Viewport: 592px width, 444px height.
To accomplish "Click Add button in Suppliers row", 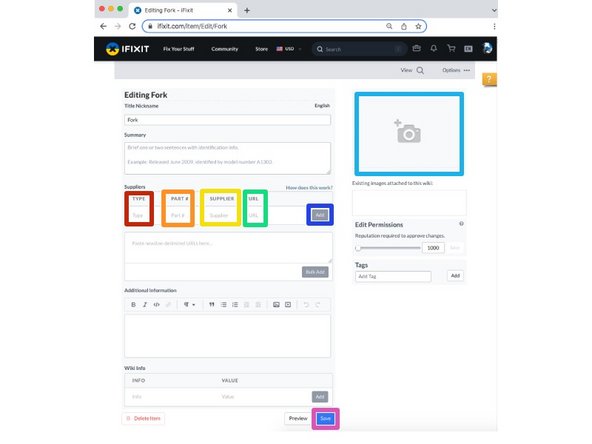I will tap(320, 215).
